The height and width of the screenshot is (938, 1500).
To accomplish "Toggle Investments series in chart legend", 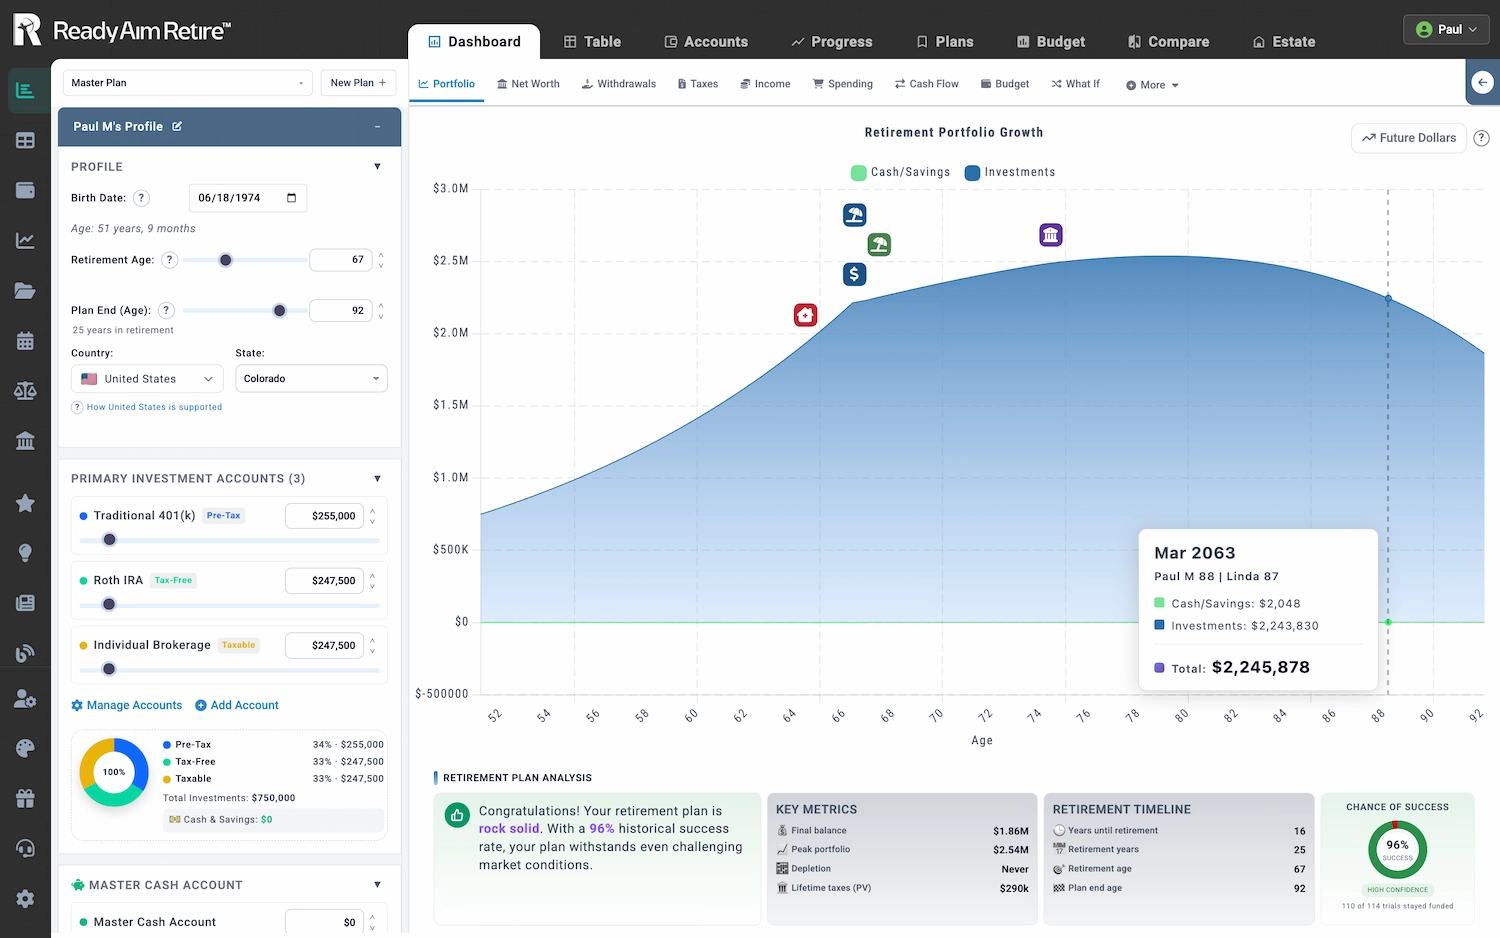I will (x=1010, y=172).
